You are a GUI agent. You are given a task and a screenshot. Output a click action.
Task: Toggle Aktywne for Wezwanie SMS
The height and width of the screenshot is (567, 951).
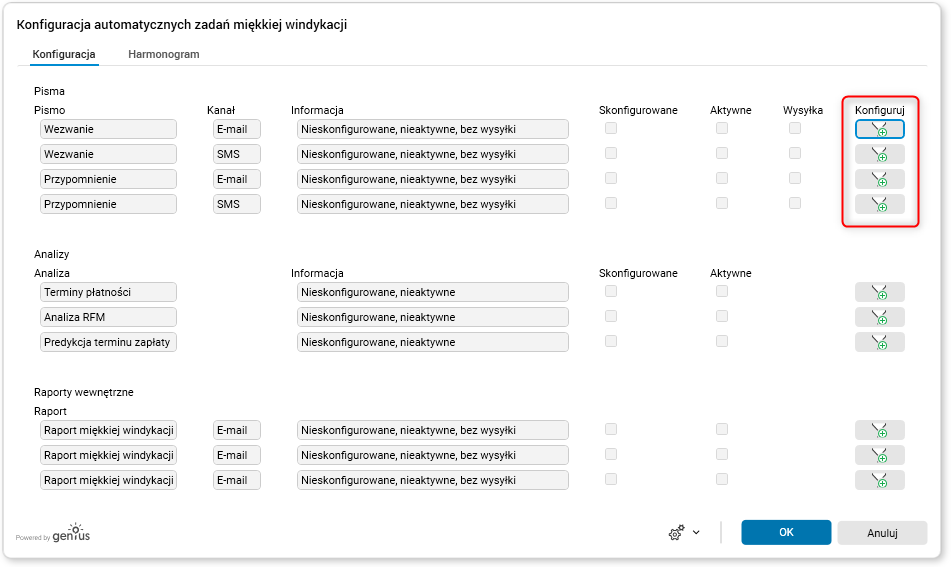coord(722,153)
